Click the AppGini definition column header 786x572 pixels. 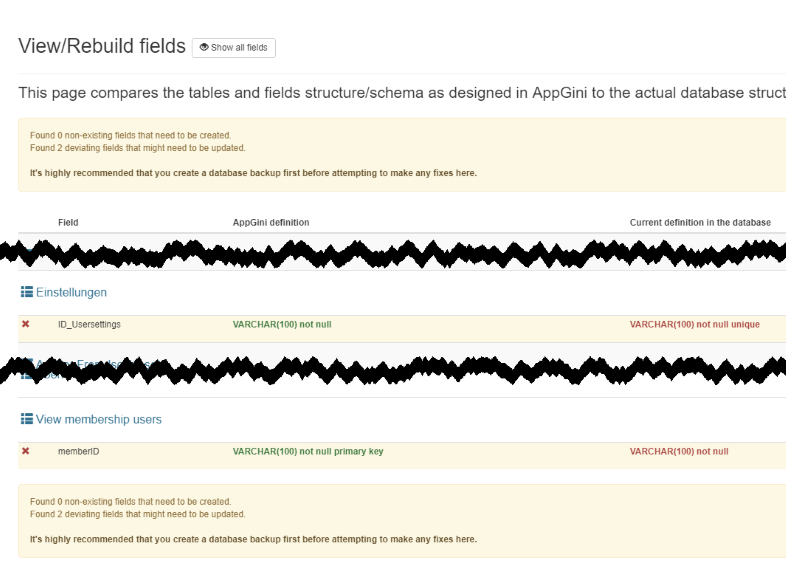271,222
